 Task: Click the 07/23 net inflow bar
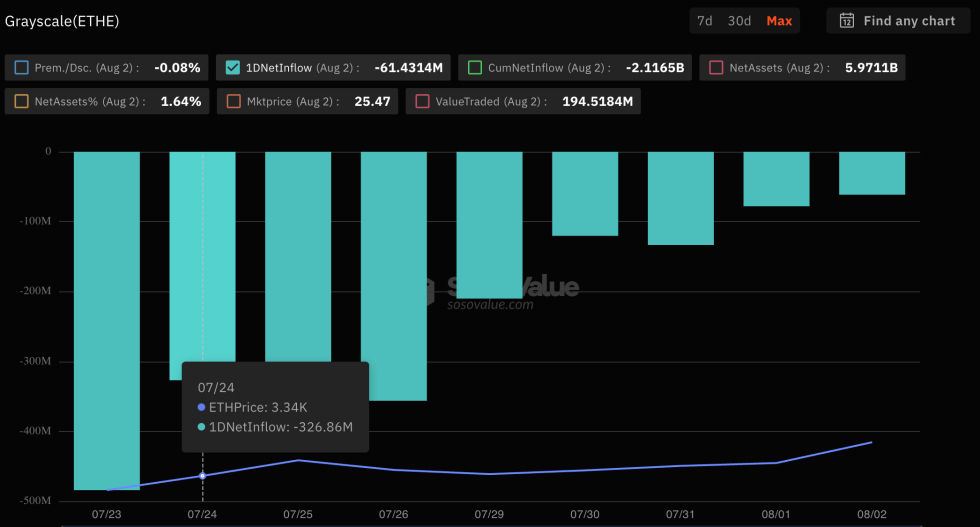coord(107,321)
